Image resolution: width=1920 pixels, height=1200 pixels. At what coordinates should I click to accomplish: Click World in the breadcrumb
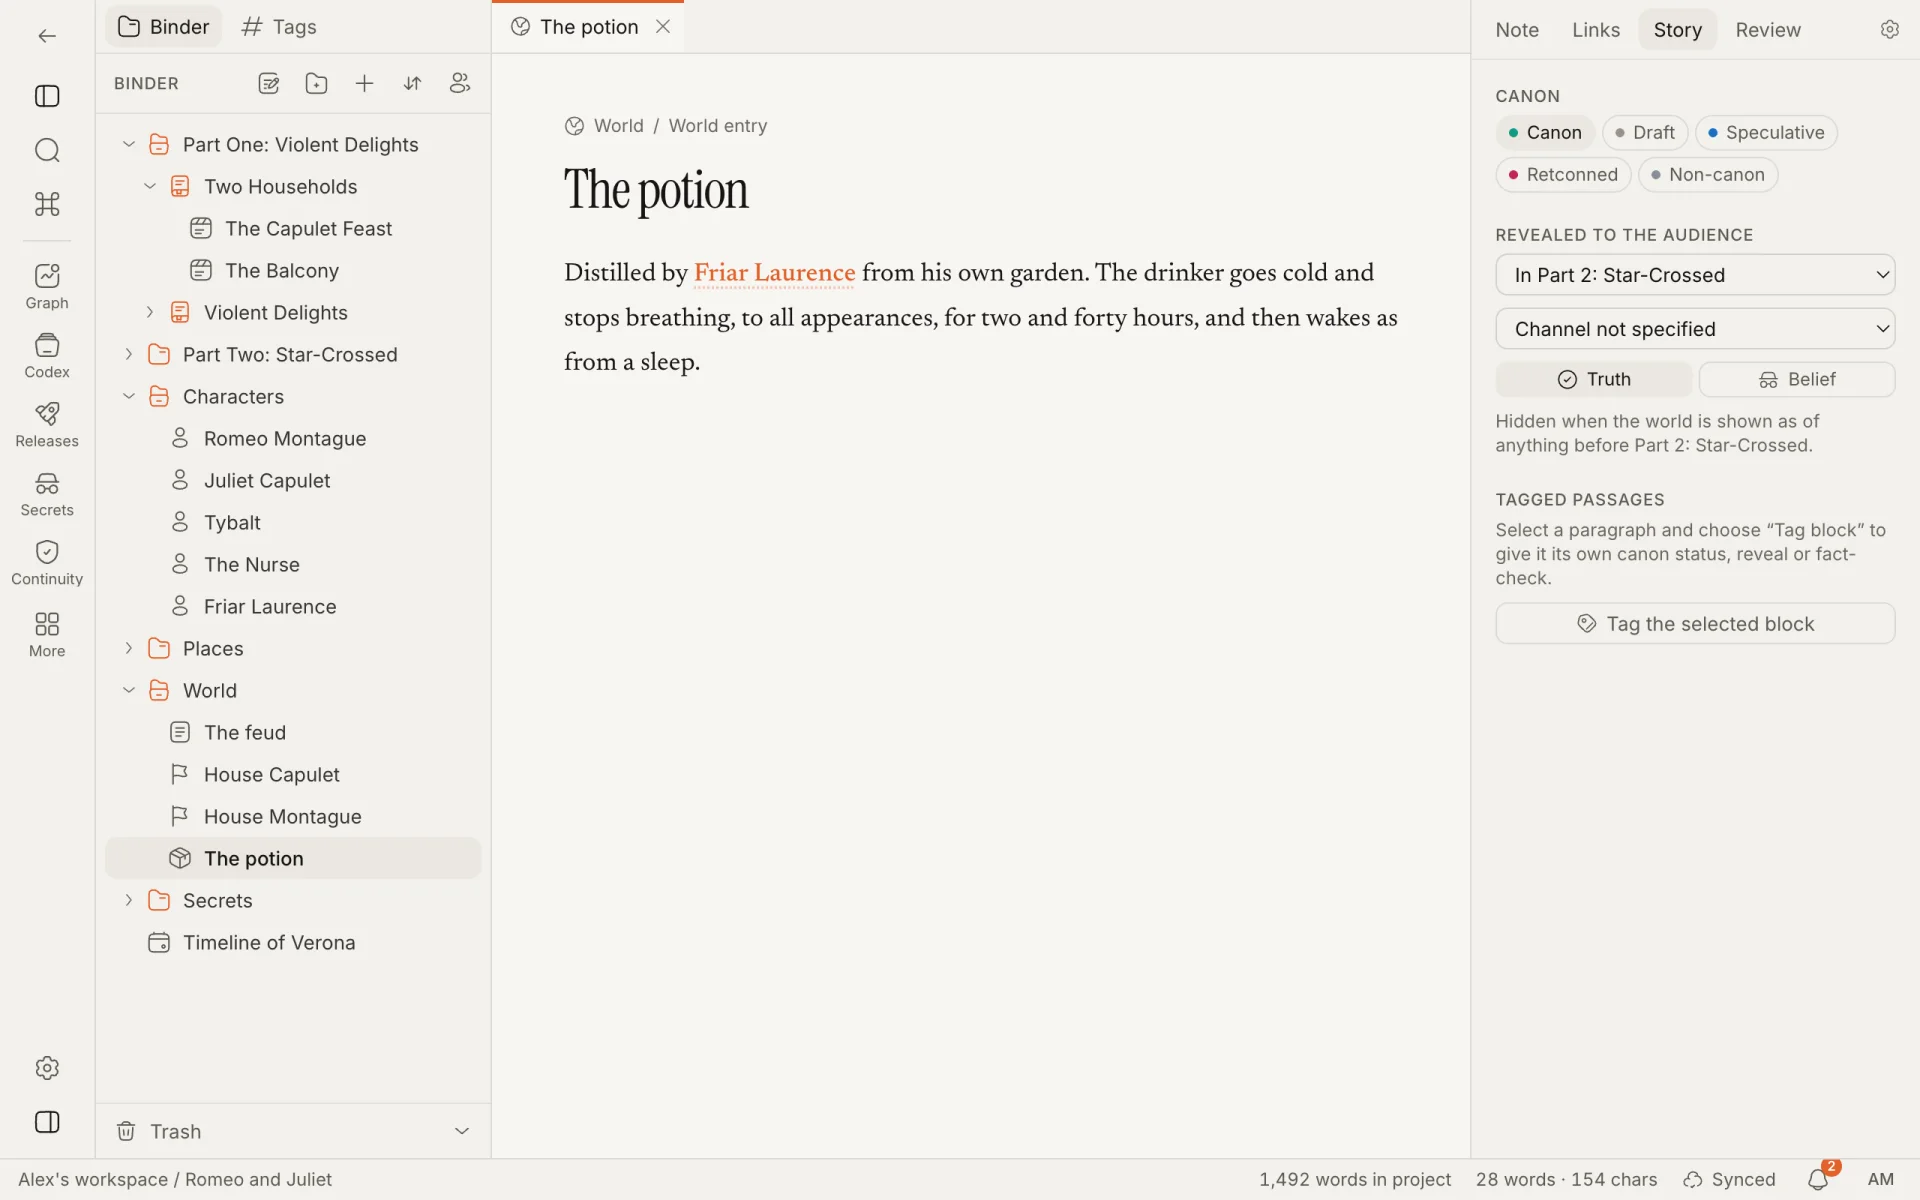click(618, 126)
